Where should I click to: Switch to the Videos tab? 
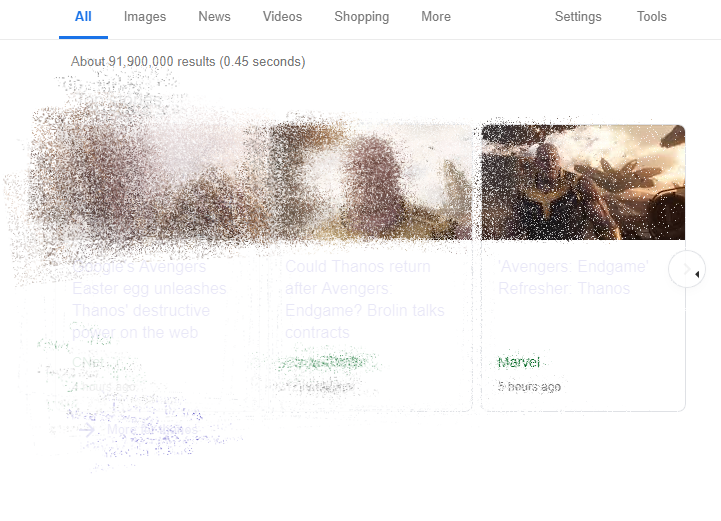pos(282,17)
